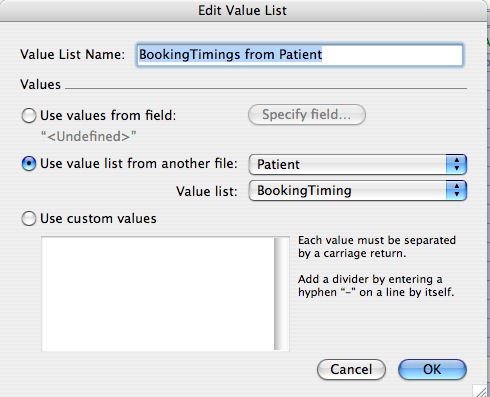Click the "Value List Name:" label
490x397 pixels.
[72, 54]
